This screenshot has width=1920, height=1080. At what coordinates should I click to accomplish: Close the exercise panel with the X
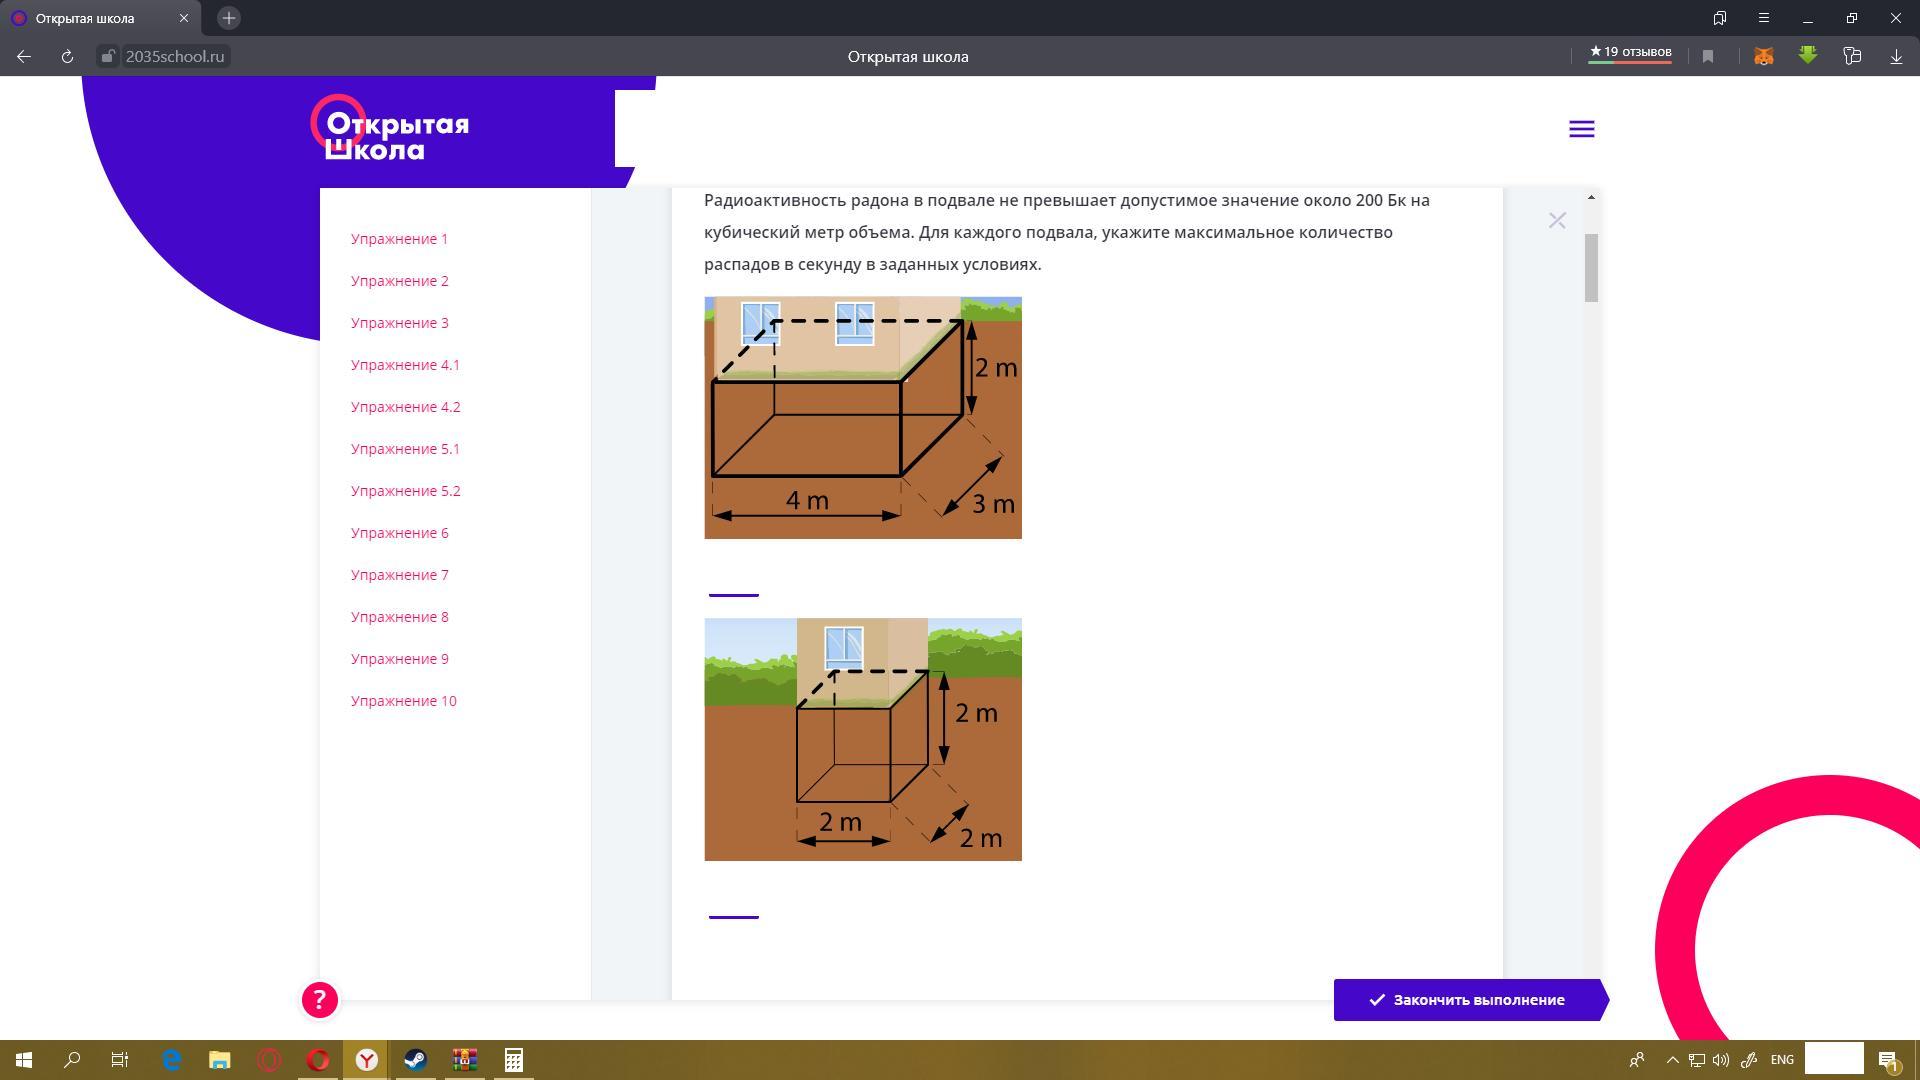tap(1557, 220)
